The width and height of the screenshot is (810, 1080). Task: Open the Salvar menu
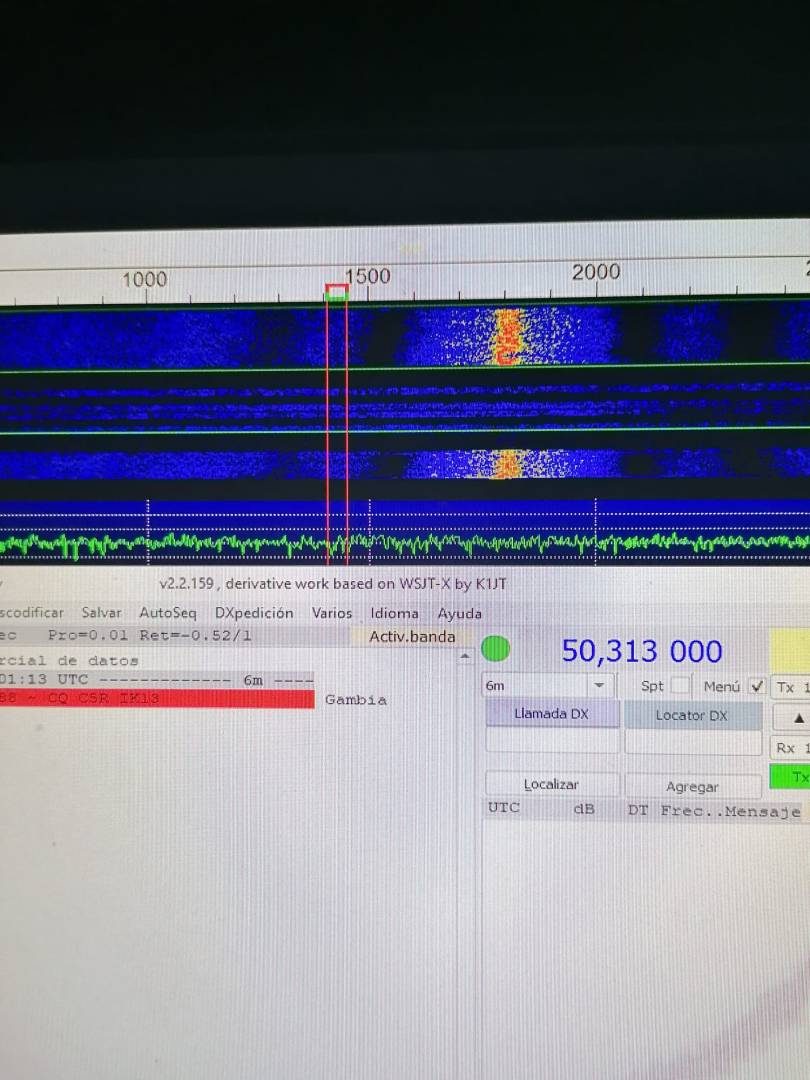tap(101, 613)
